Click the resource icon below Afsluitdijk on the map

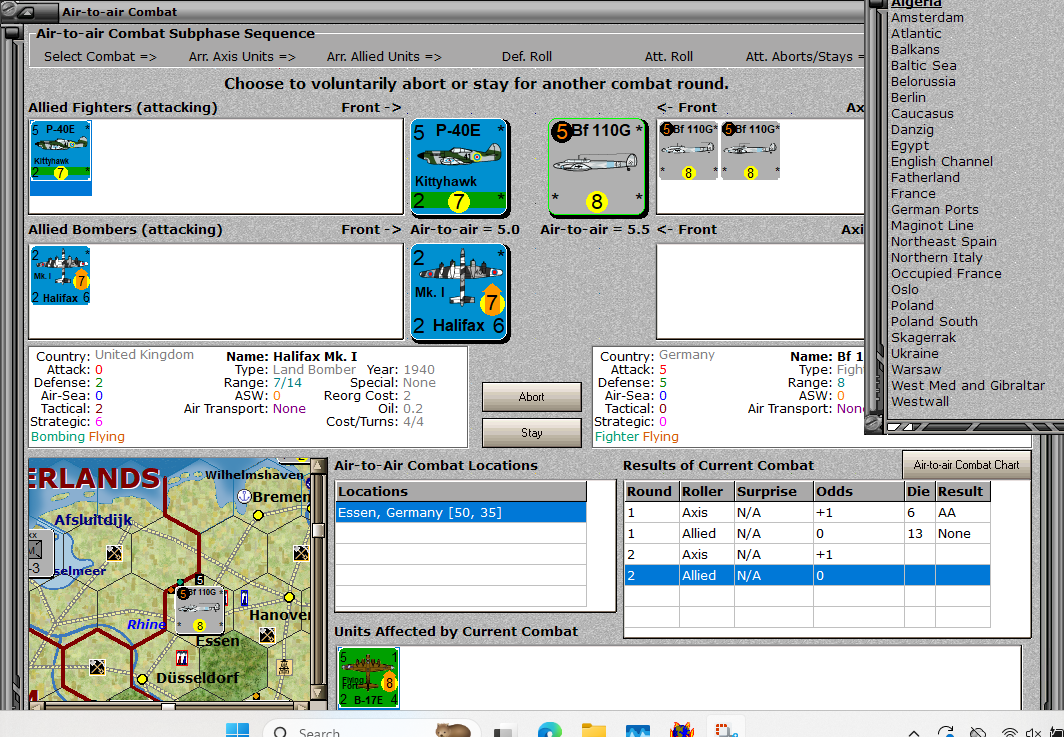(114, 554)
